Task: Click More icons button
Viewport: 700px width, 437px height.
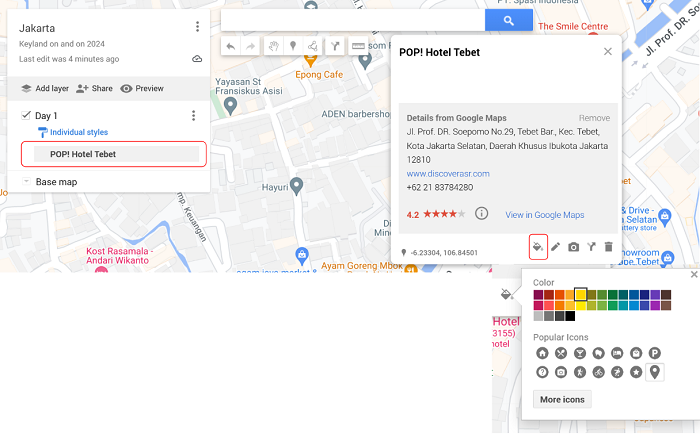Action: click(x=562, y=400)
